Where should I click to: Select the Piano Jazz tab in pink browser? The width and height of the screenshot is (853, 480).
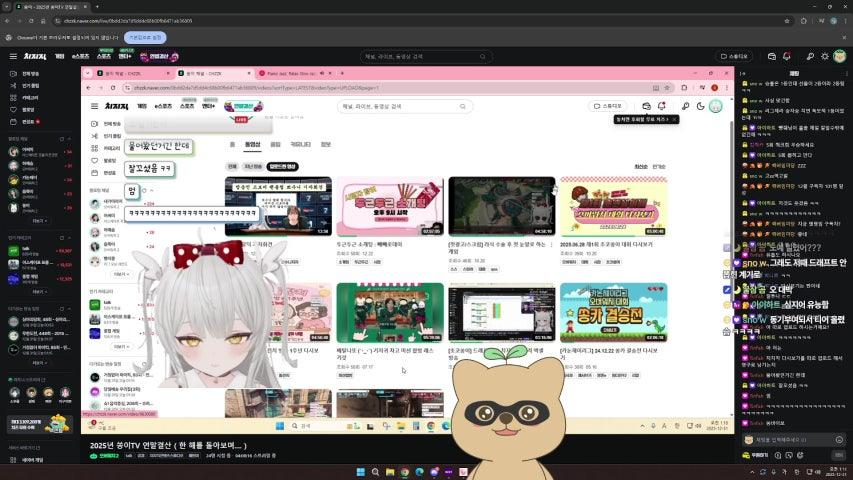292,73
